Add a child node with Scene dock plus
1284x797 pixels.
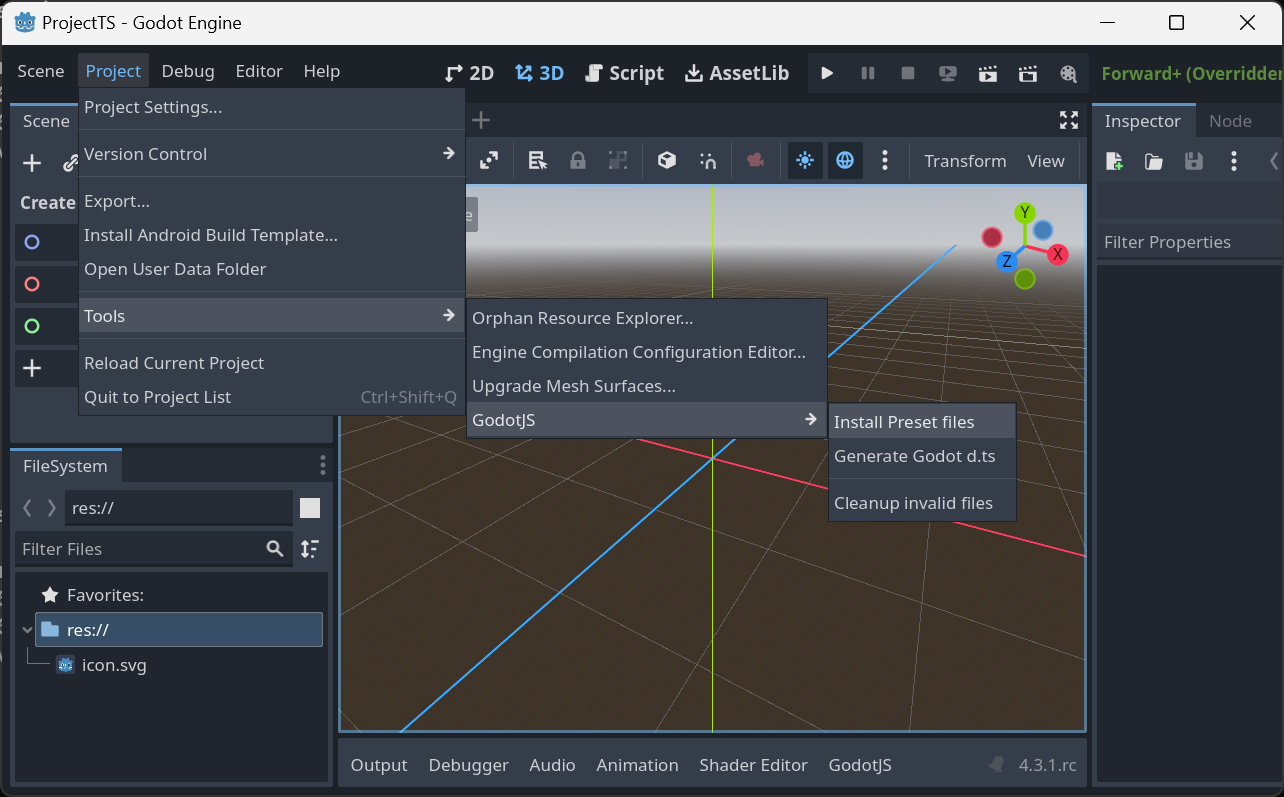click(x=32, y=163)
